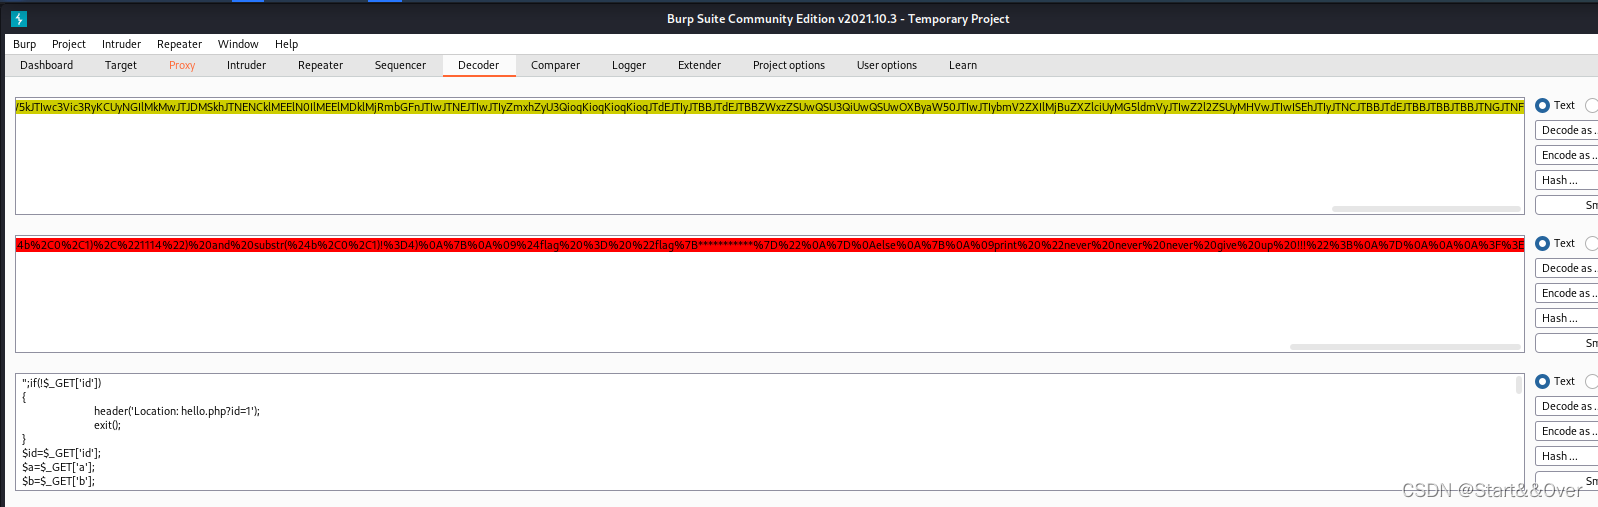1598x507 pixels.
Task: Select Text radio for the second decoder box
Action: pos(1542,243)
